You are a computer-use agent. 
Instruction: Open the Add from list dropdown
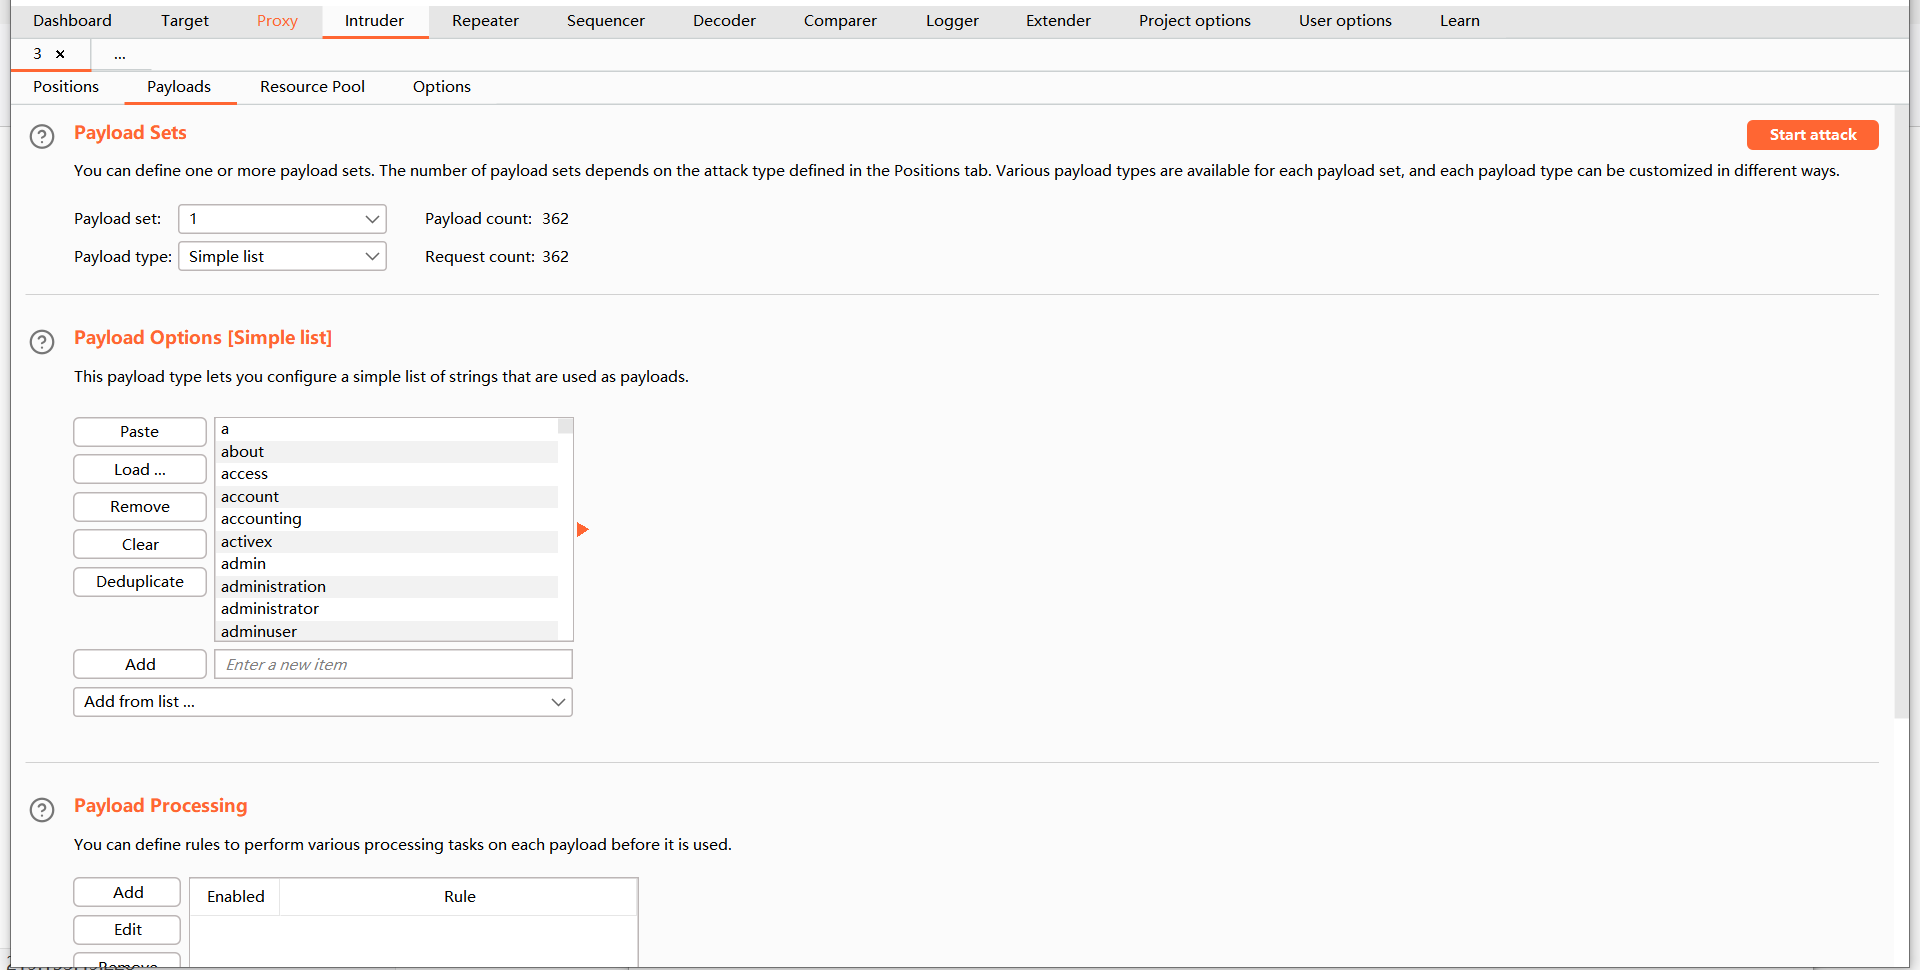click(x=323, y=702)
